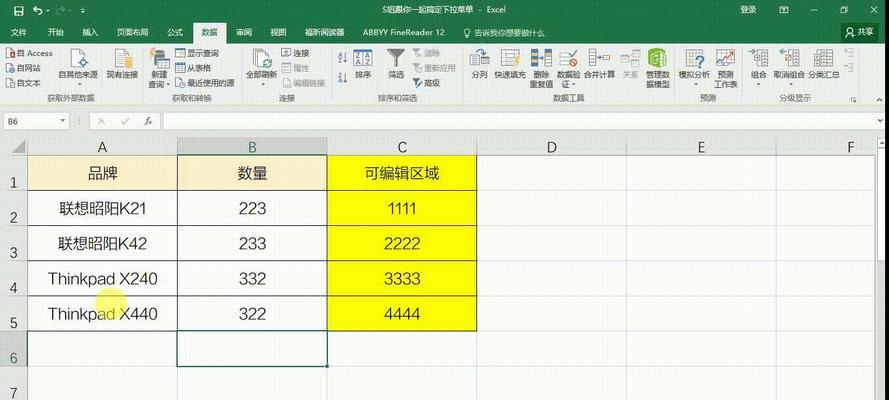Open Connections (连接) in ribbon

(295, 53)
